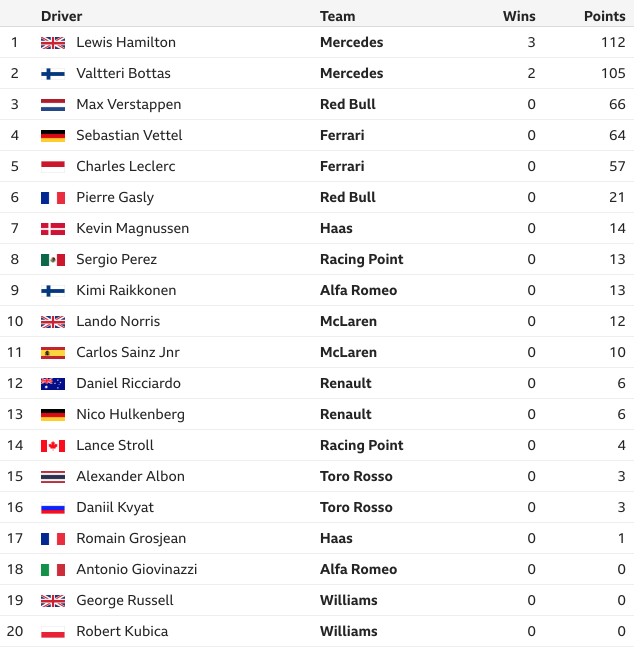Click the Australian flag beside Daniel Ricciardo

[53, 384]
